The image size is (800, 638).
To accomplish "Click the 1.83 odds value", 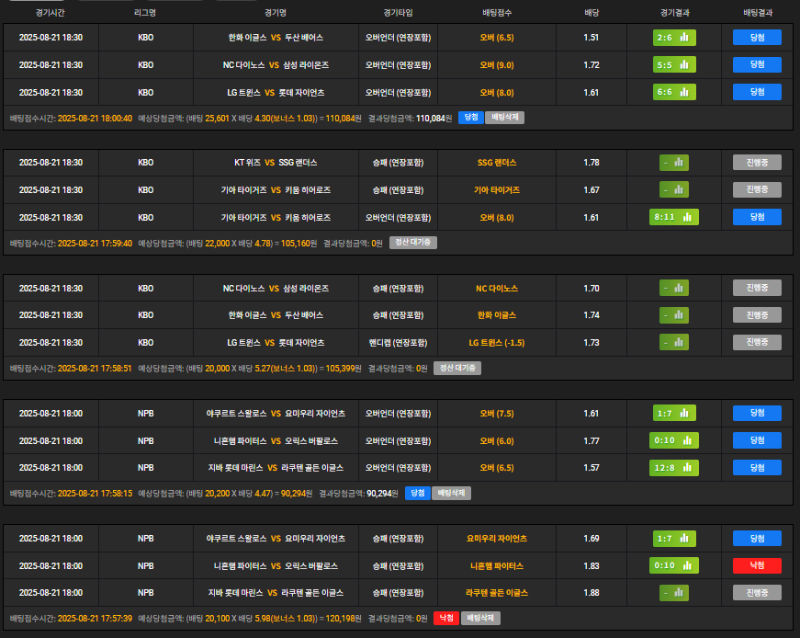I will point(591,566).
